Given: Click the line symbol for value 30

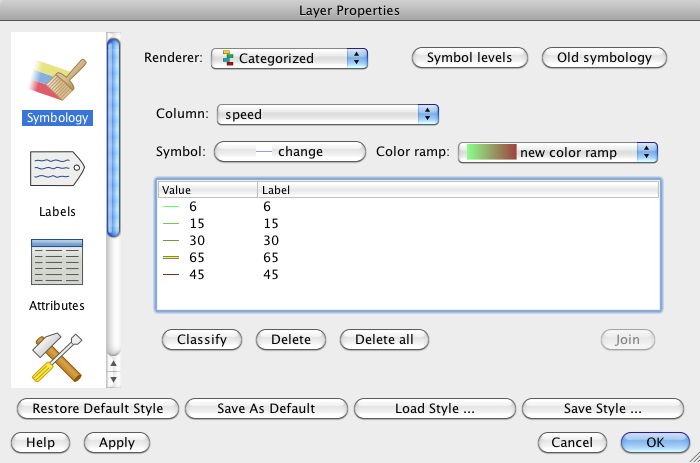Looking at the screenshot, I should point(171,241).
